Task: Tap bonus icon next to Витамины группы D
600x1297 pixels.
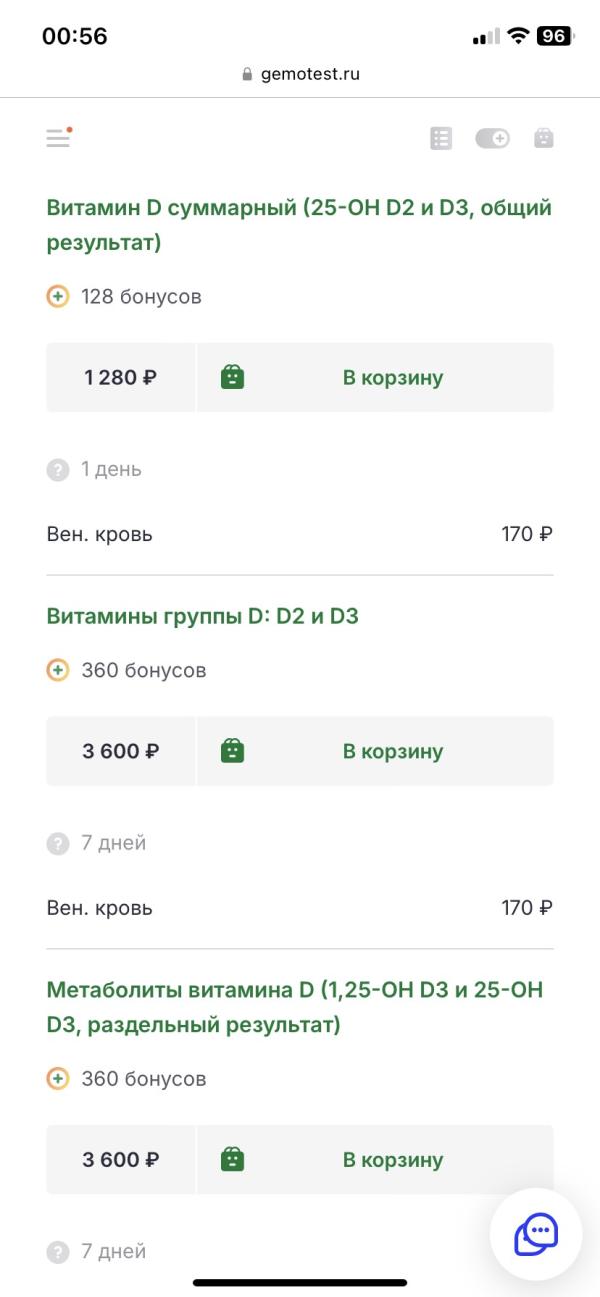Action: [x=58, y=670]
